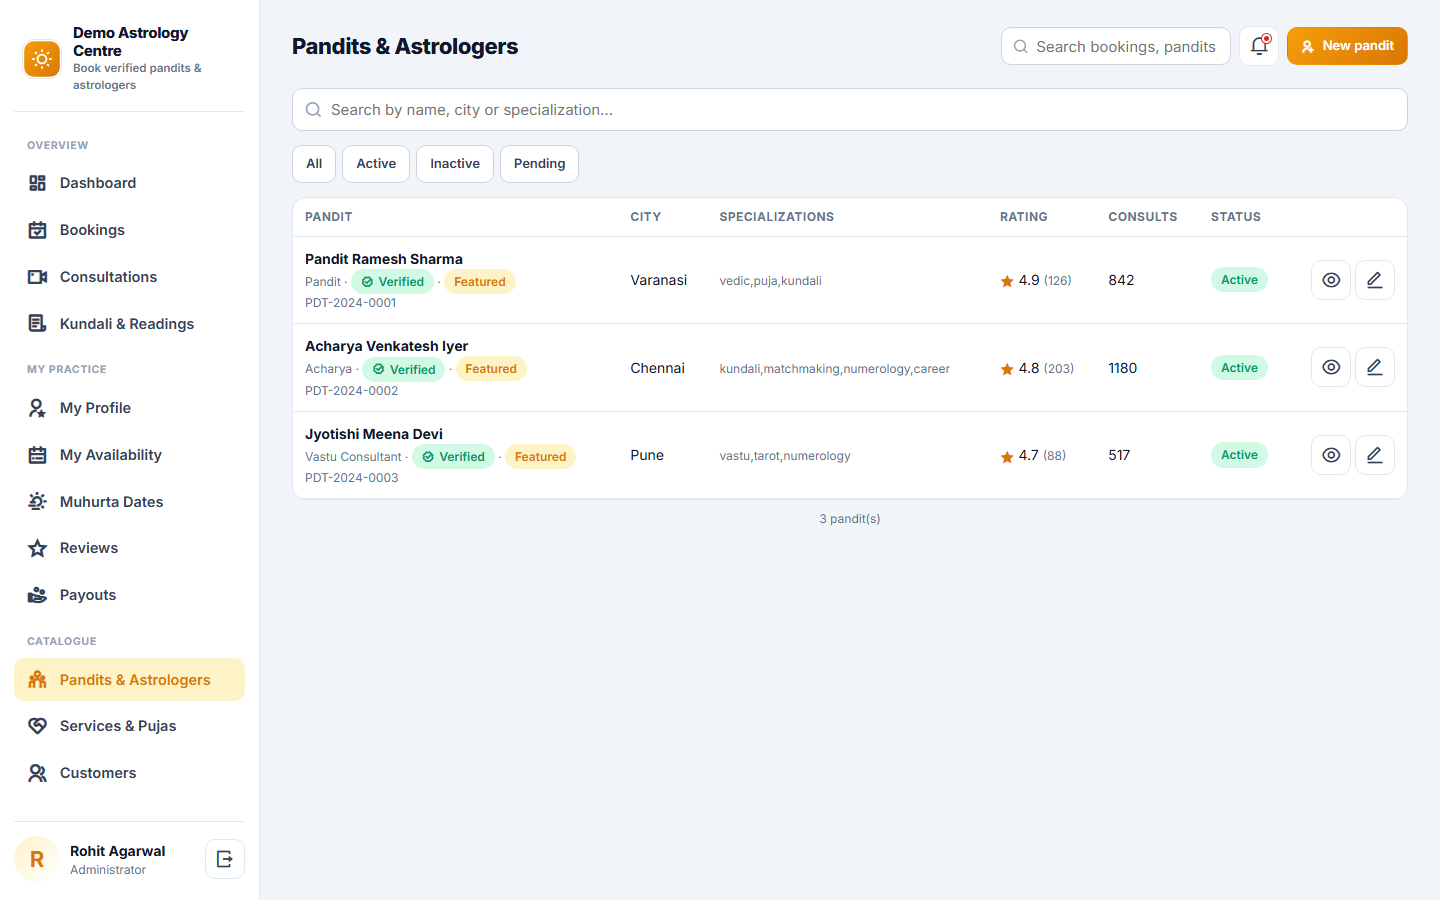Click the Rohit Agarwal user name
1440x900 pixels.
[x=118, y=851]
